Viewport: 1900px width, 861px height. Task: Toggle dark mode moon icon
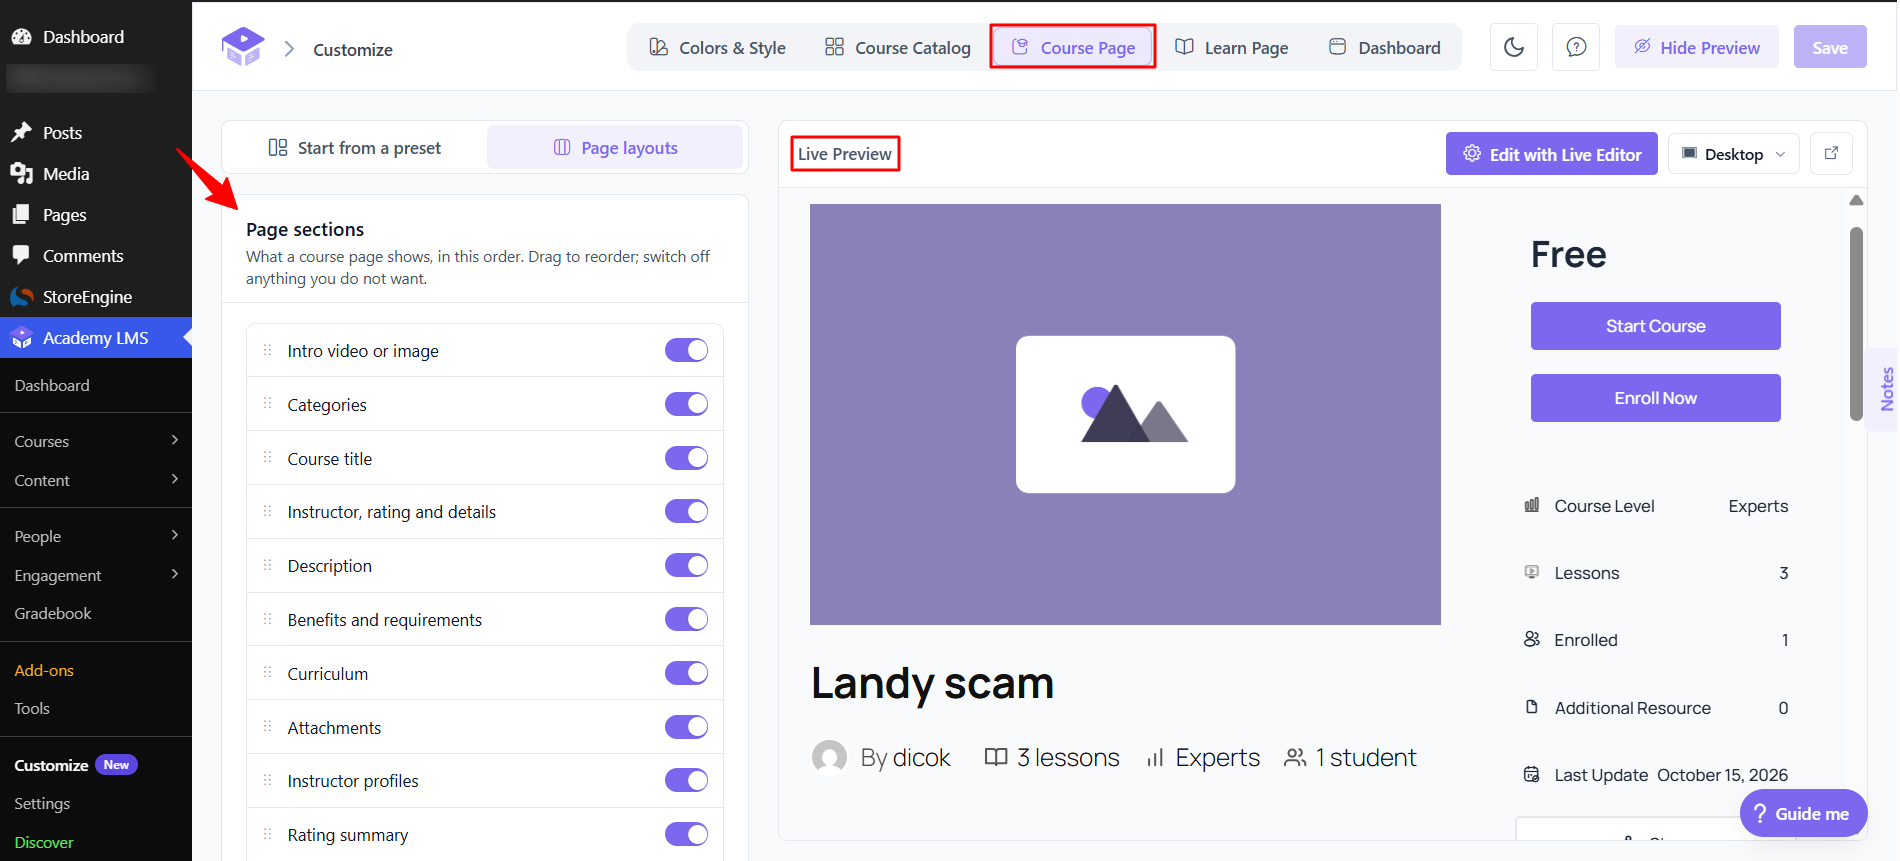[1514, 47]
